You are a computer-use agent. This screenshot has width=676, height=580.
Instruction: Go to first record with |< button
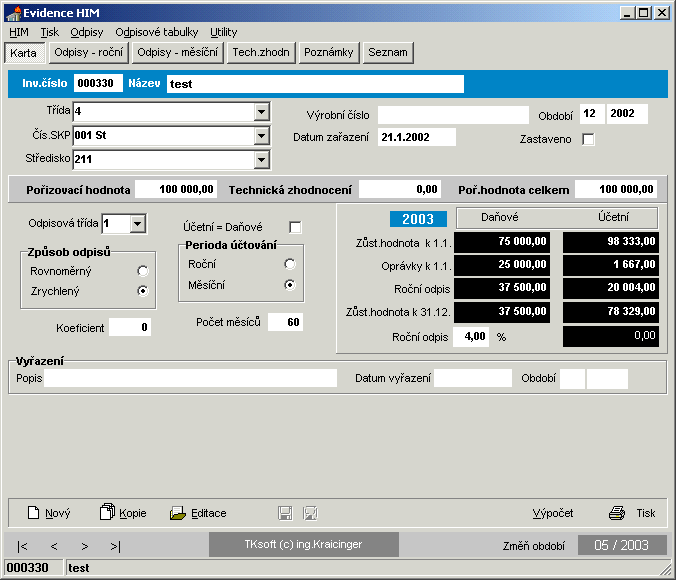tap(22, 546)
